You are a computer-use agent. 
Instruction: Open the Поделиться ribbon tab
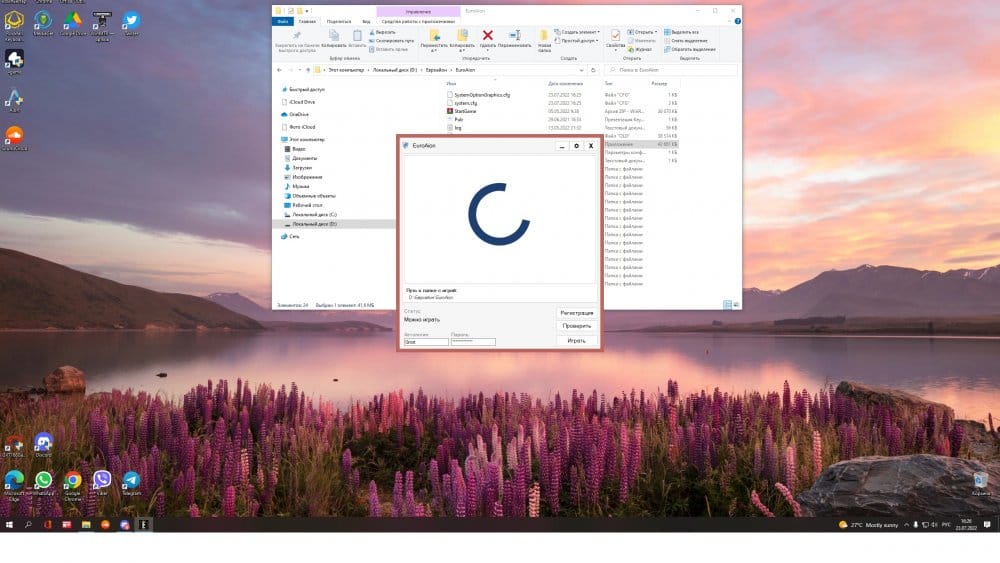click(339, 20)
